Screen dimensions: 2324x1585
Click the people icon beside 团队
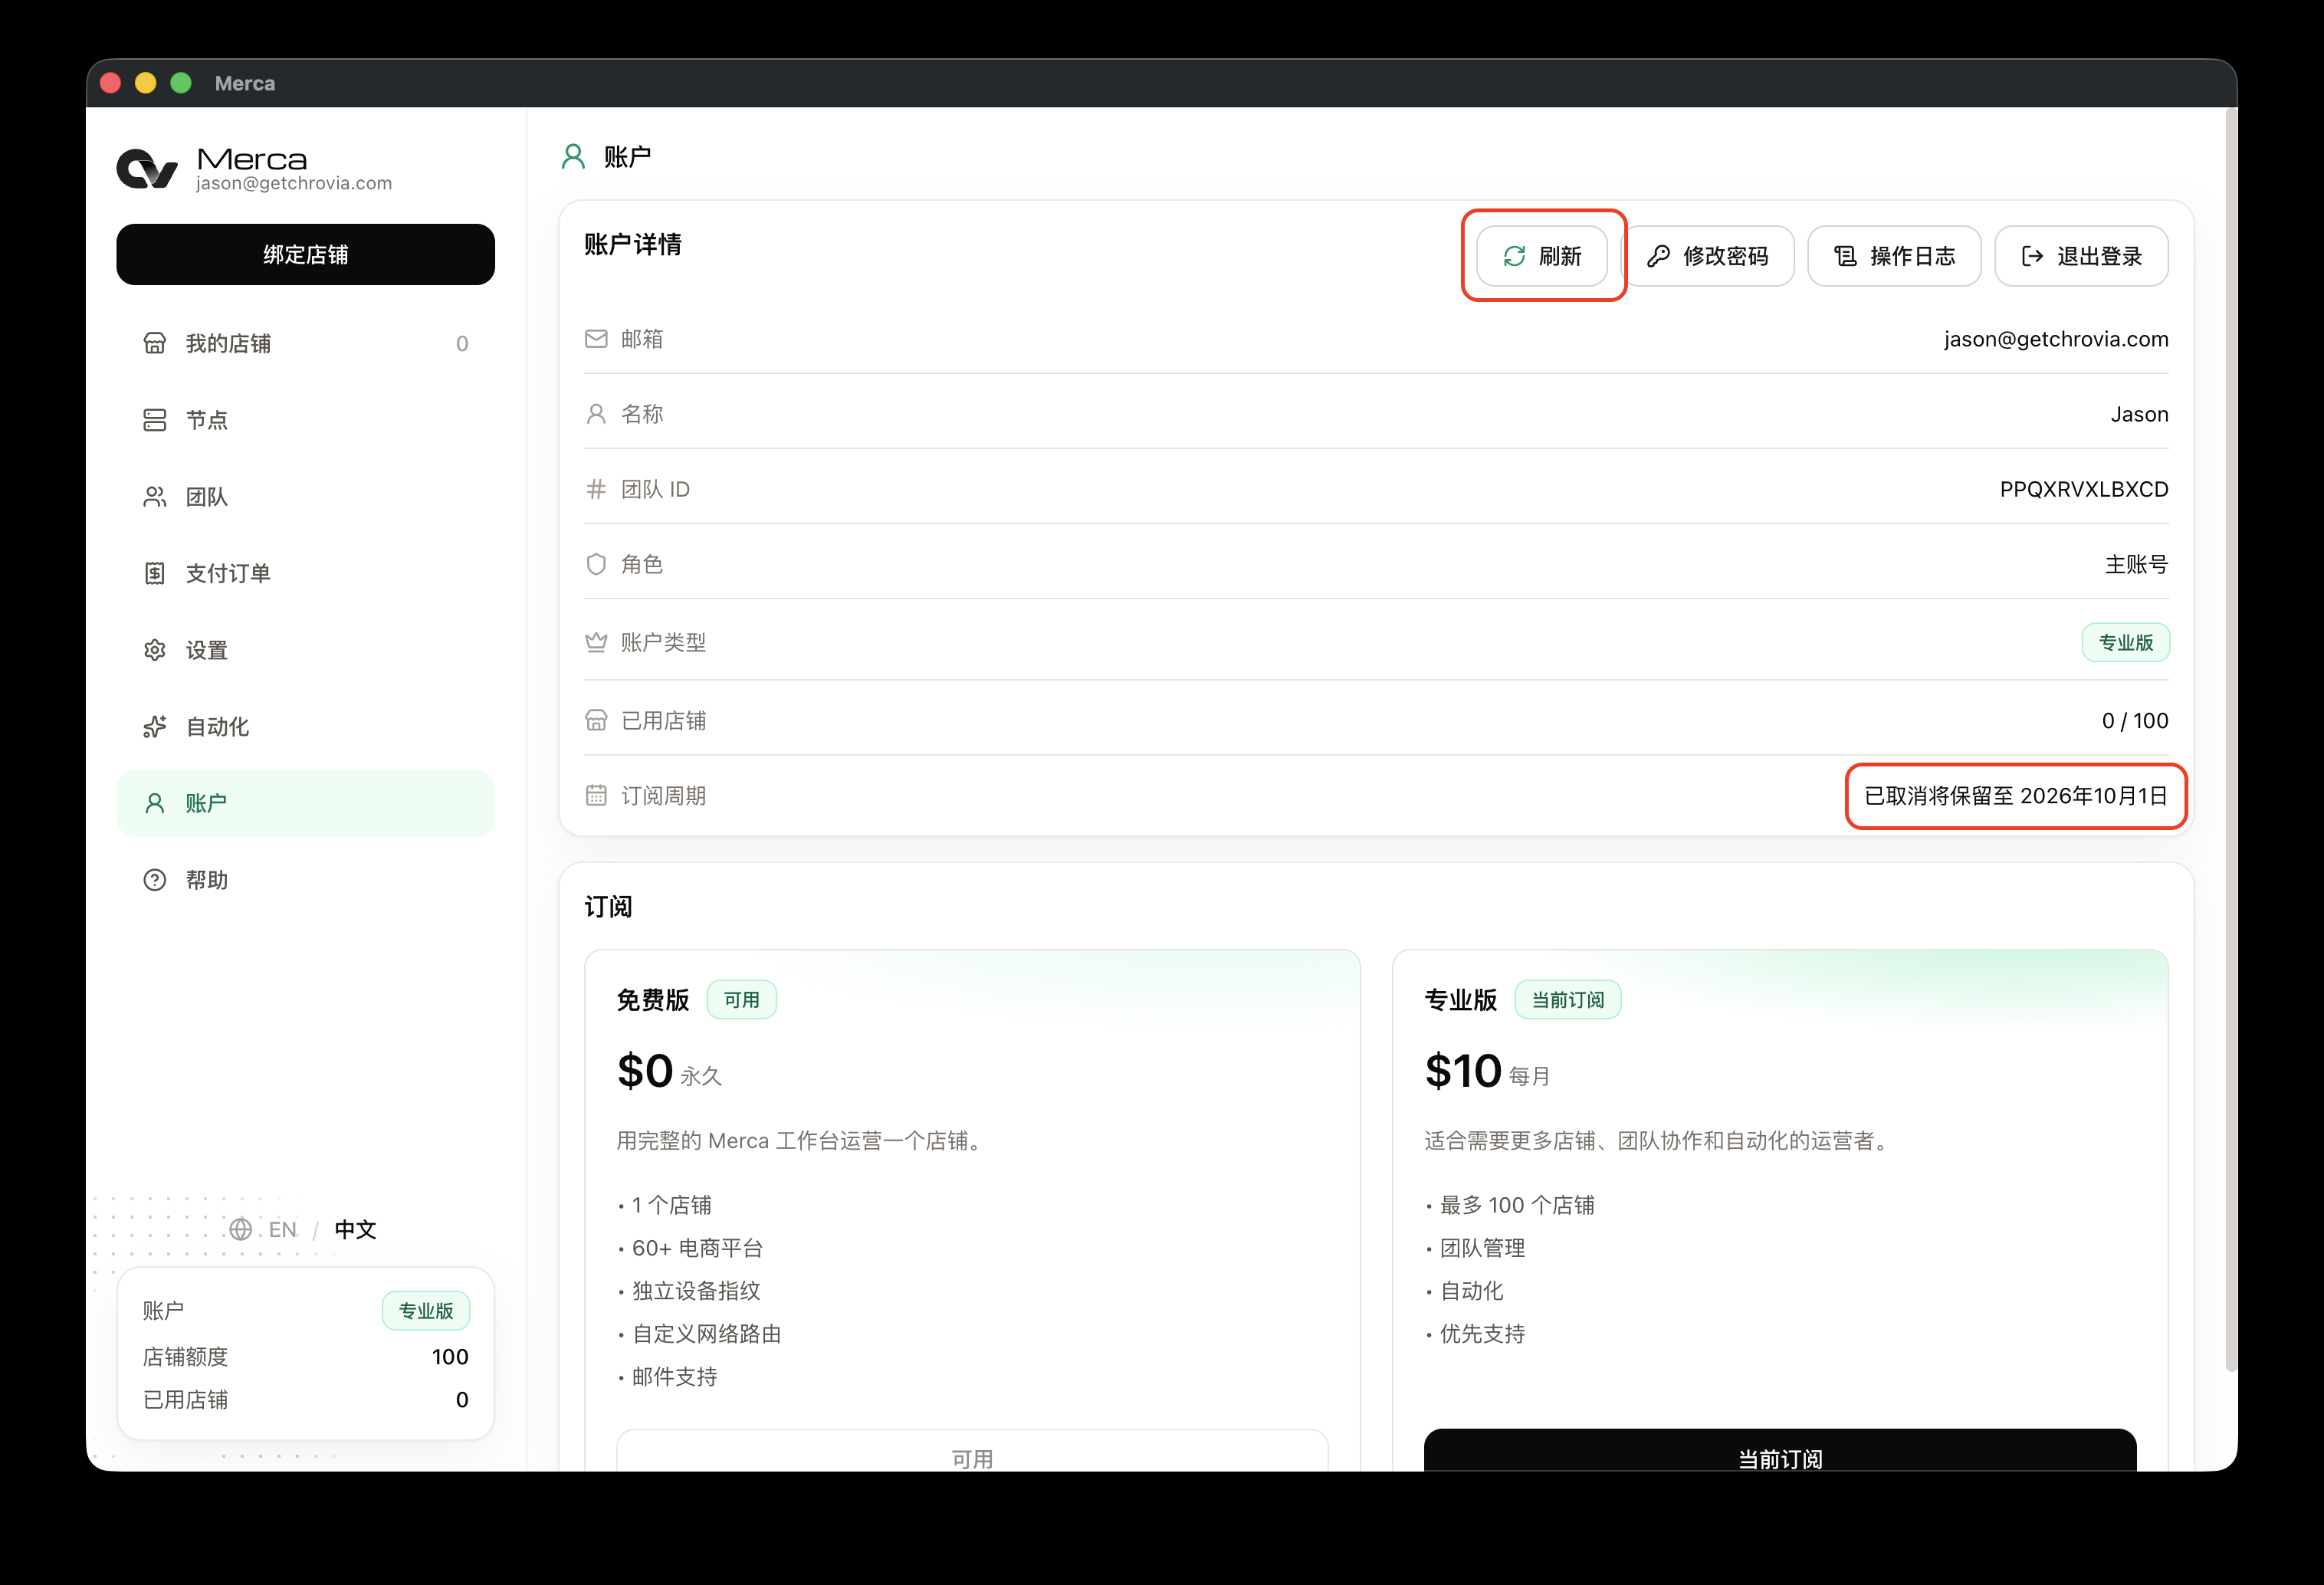pos(154,497)
